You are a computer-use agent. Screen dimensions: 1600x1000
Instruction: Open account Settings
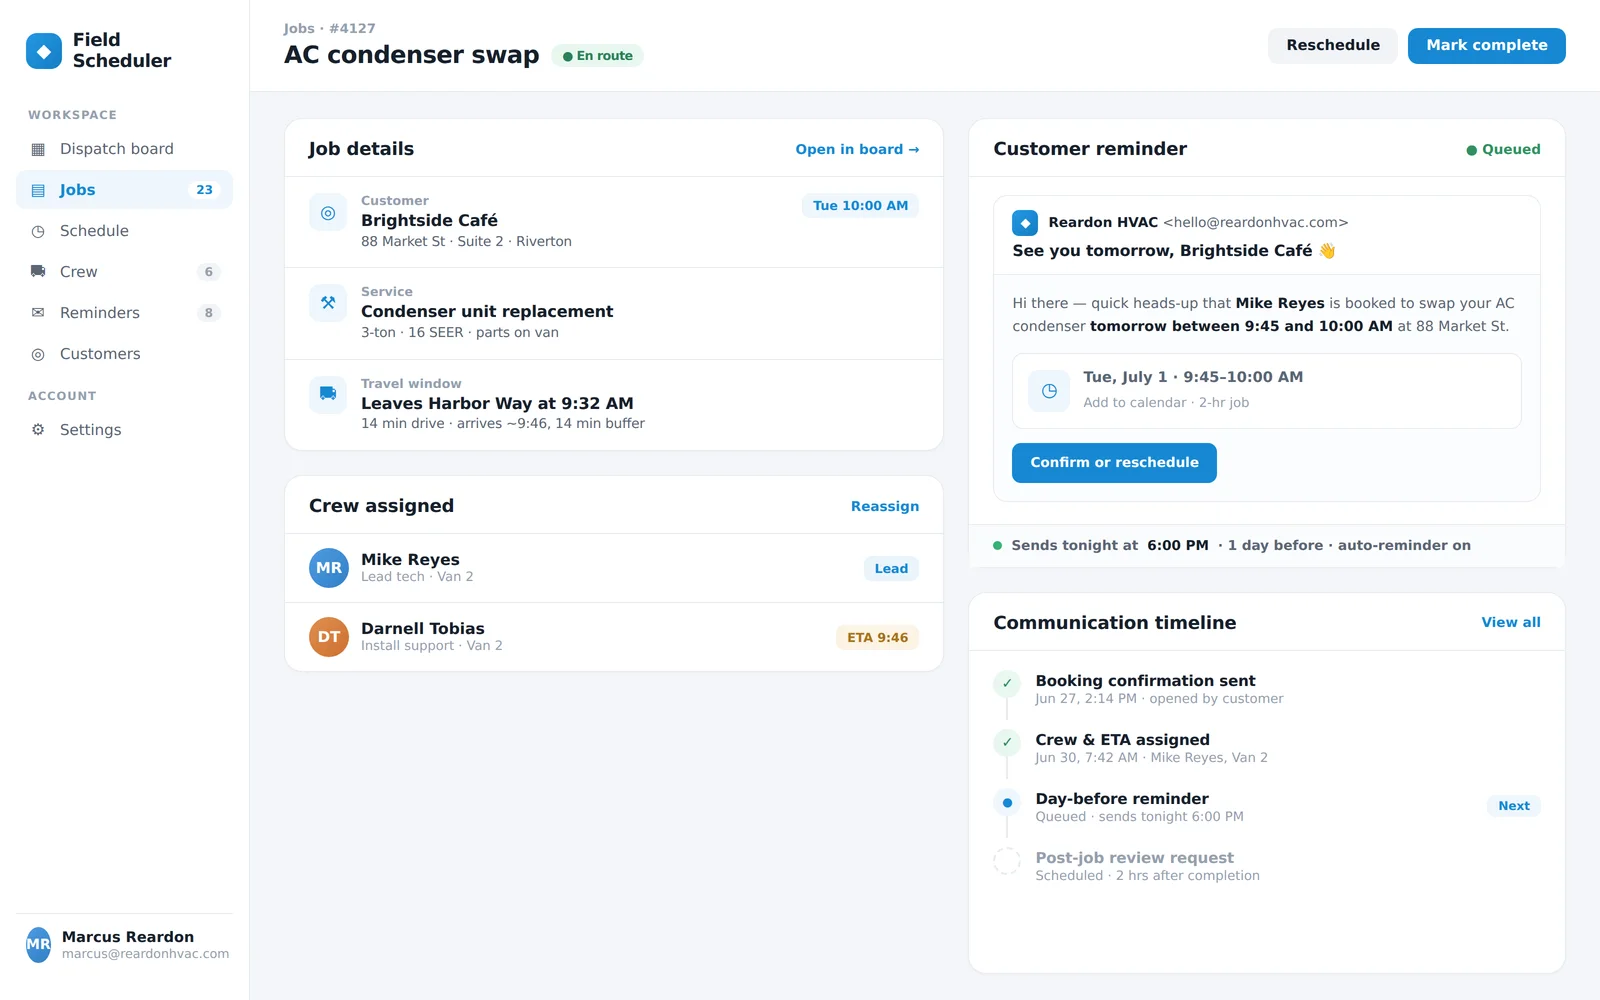tap(124, 430)
